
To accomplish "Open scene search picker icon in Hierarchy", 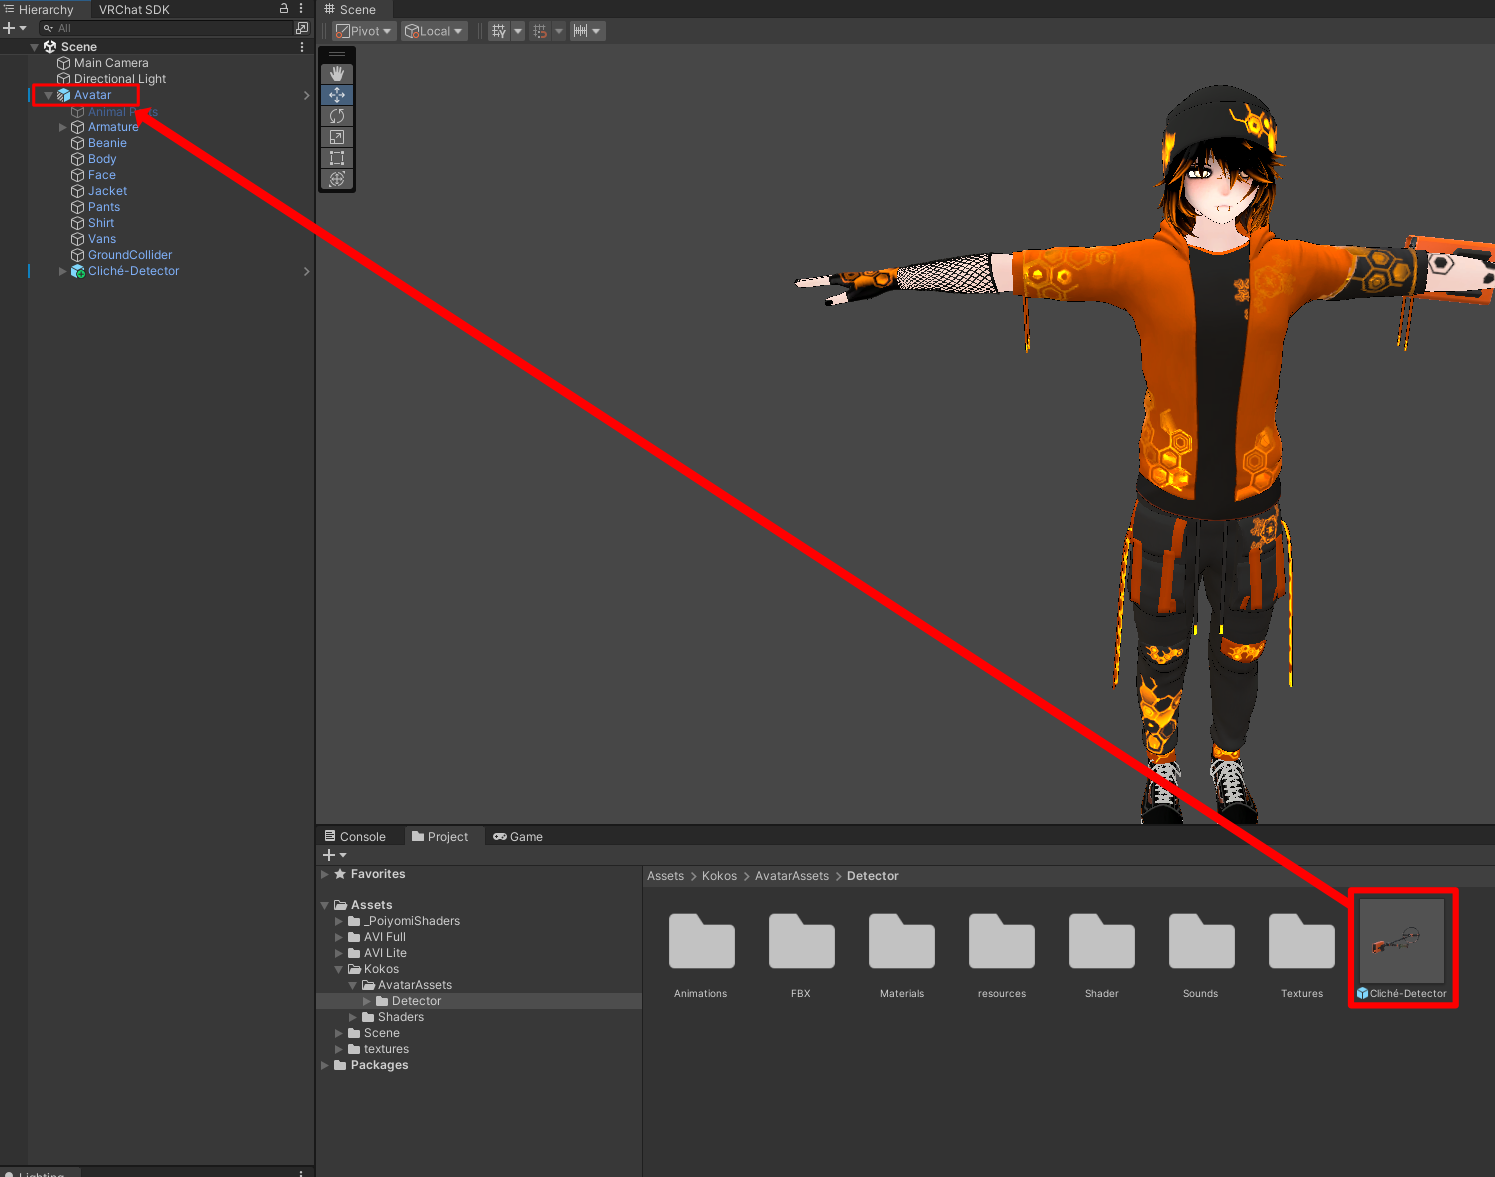I will [302, 28].
